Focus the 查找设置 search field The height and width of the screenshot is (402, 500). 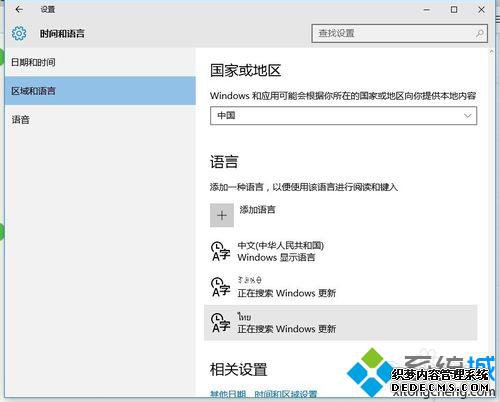coord(399,33)
